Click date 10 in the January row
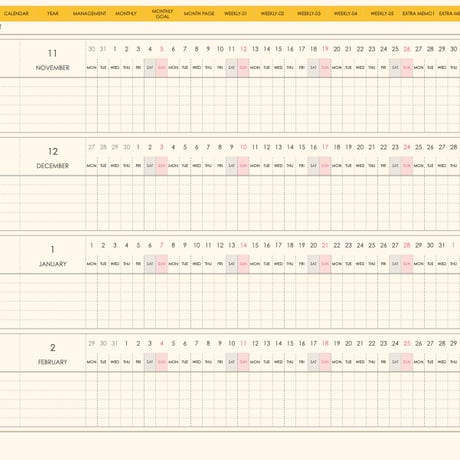The width and height of the screenshot is (460, 460). pyautogui.click(x=197, y=246)
